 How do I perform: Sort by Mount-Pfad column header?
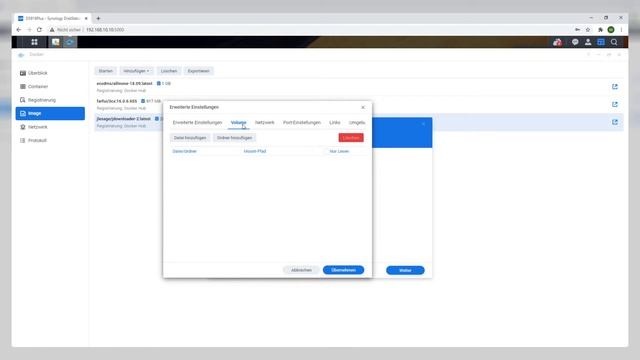pyautogui.click(x=255, y=151)
